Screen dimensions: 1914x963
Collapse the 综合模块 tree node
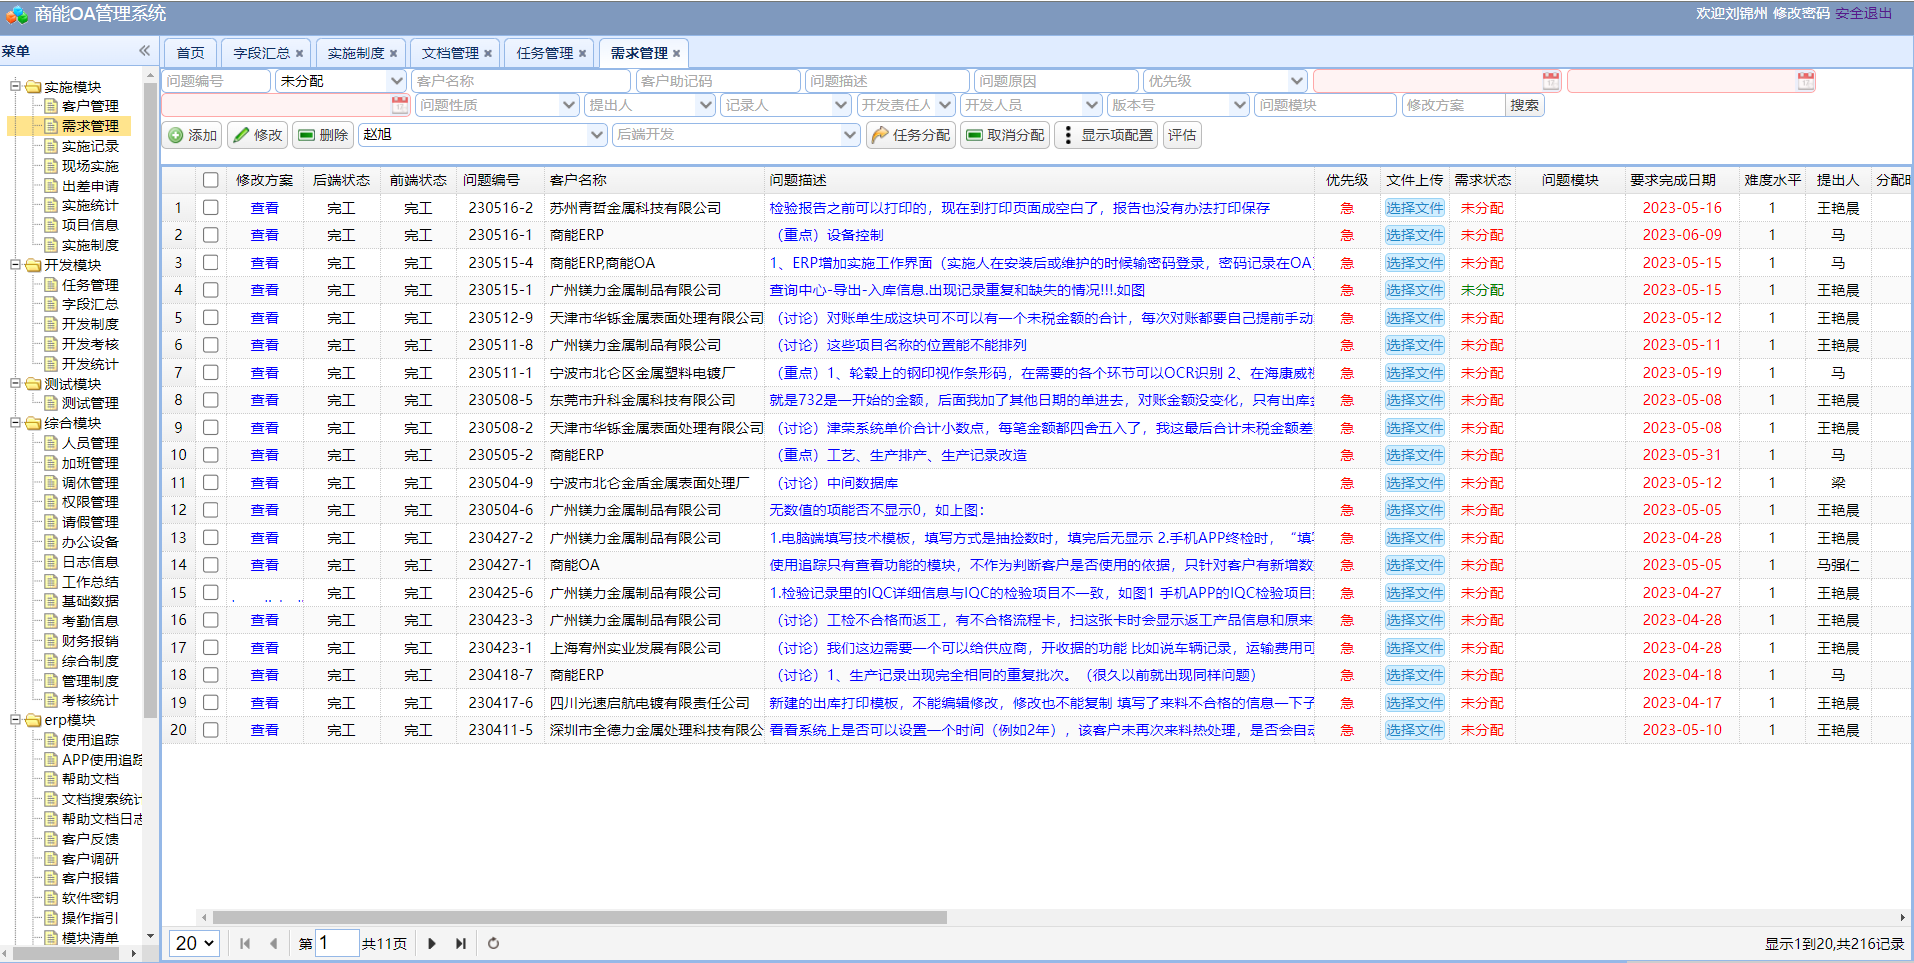(x=16, y=423)
